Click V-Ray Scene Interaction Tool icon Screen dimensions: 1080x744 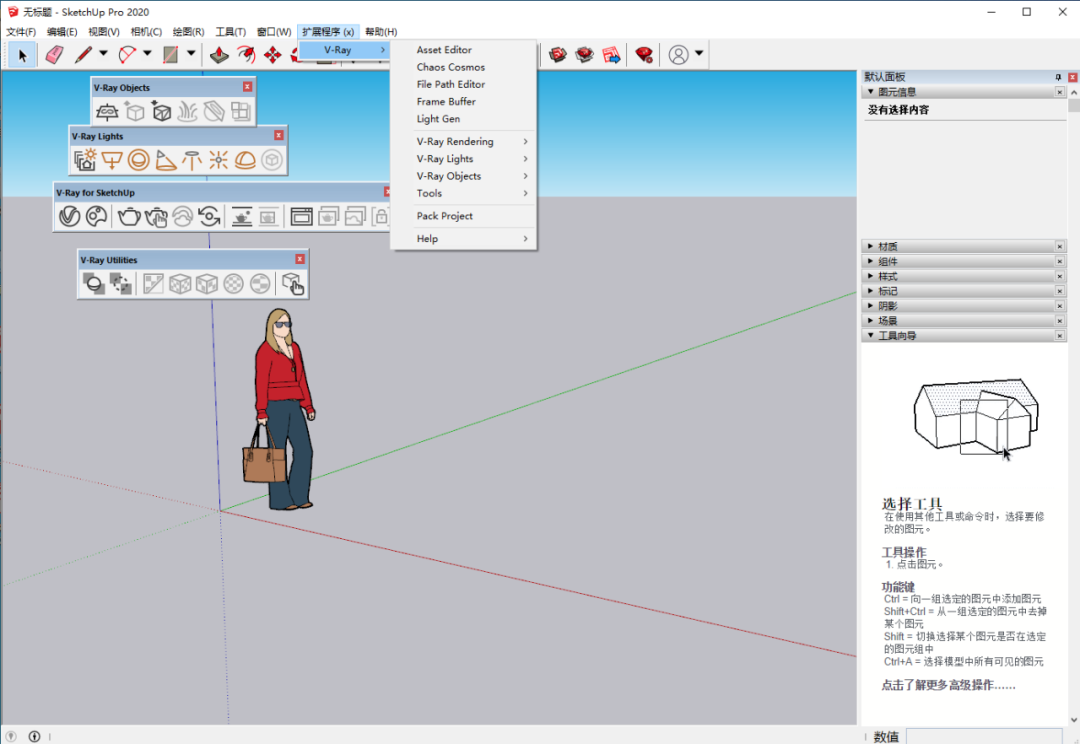pyautogui.click(x=293, y=283)
